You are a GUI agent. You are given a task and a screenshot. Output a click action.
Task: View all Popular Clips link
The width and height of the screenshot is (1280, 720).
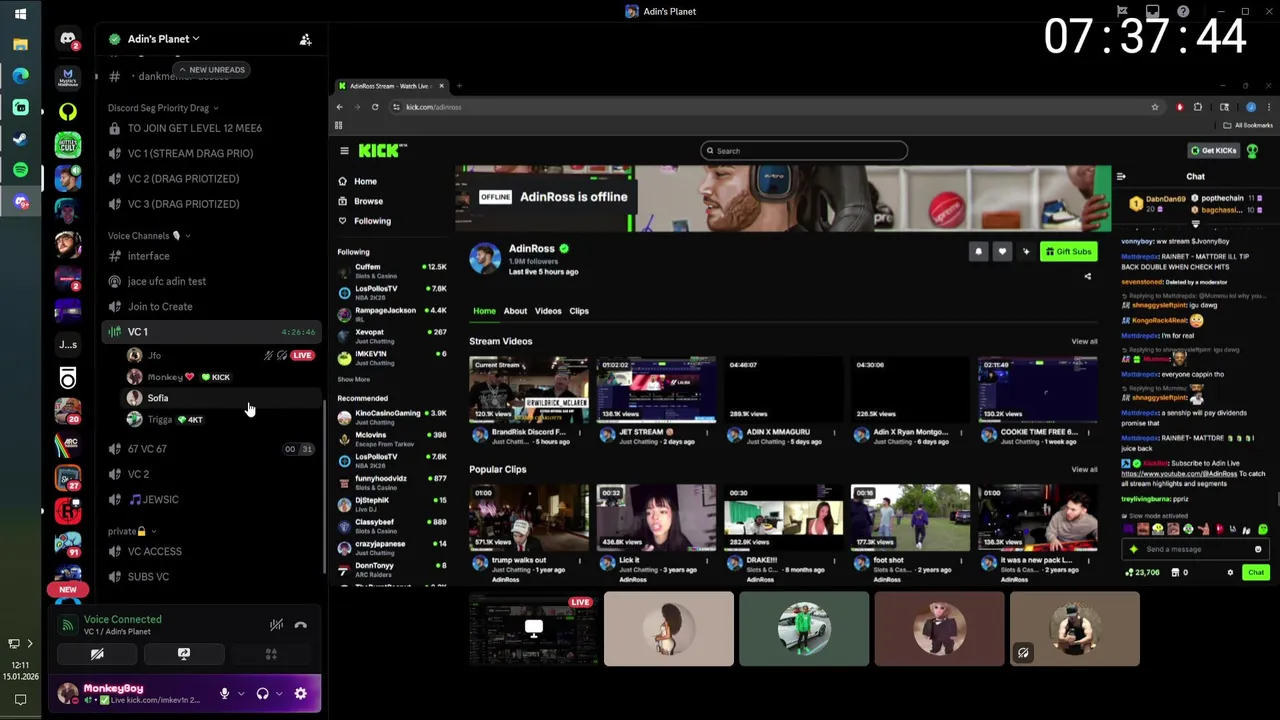(x=1084, y=470)
